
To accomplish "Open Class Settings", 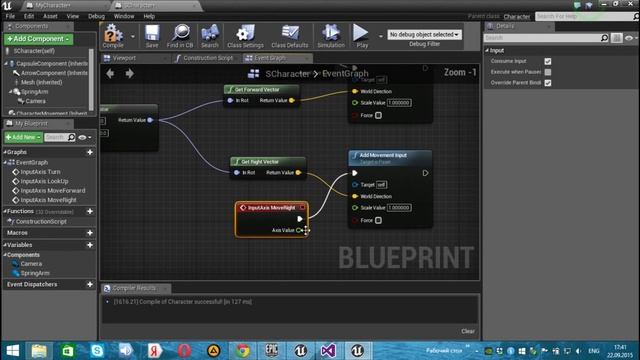I will click(x=245, y=36).
